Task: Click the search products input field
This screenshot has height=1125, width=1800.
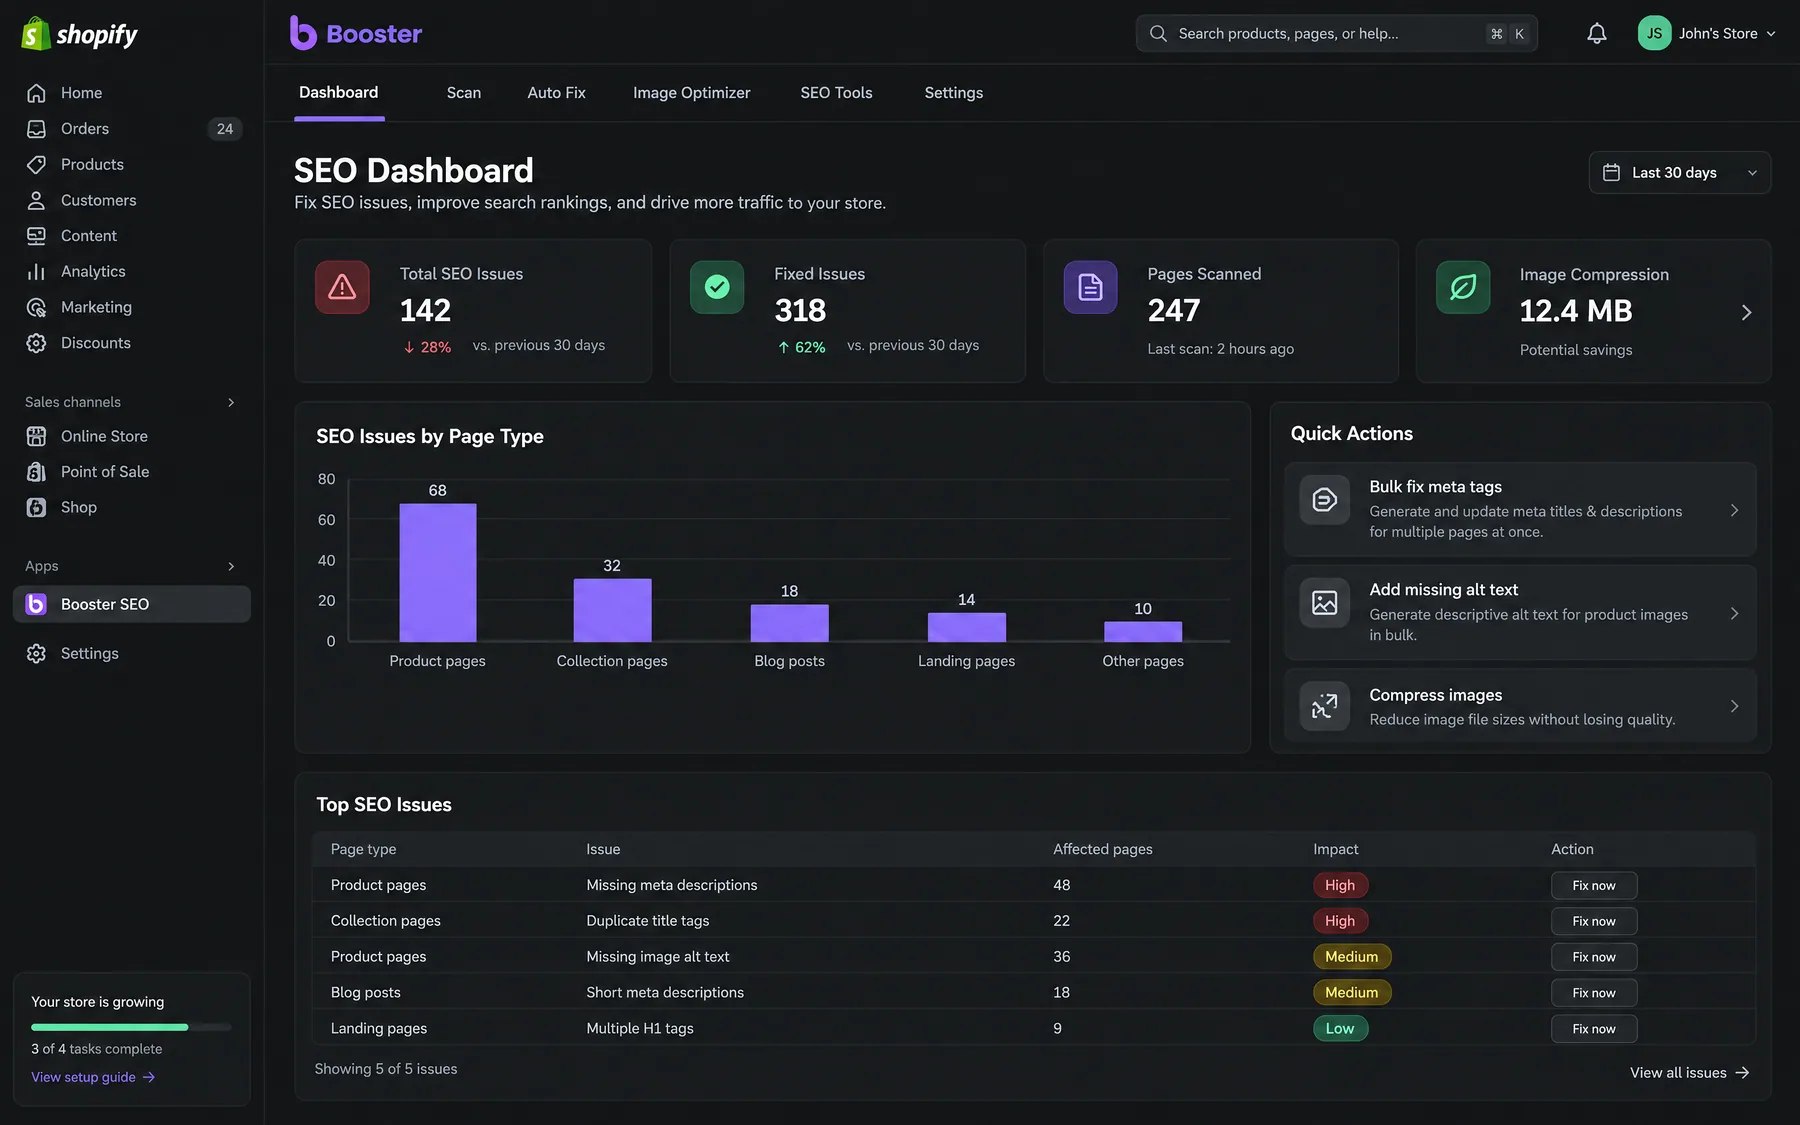Action: pyautogui.click(x=1336, y=33)
